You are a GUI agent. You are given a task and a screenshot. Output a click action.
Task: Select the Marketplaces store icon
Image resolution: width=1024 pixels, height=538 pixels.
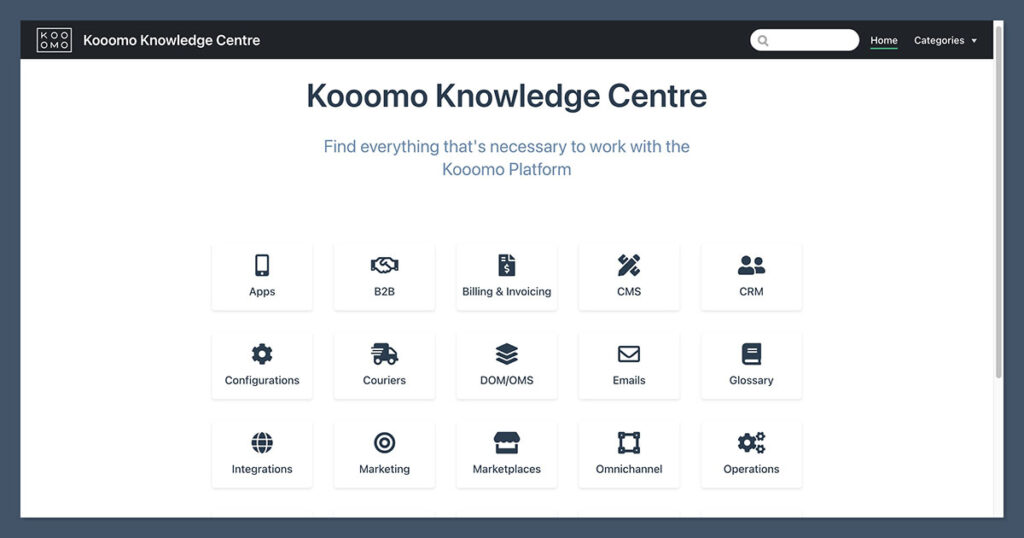click(507, 443)
